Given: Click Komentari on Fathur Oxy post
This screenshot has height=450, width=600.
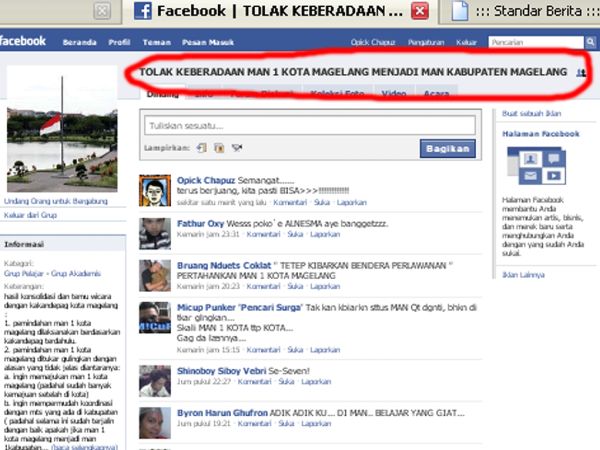Looking at the screenshot, I should click(x=263, y=234).
